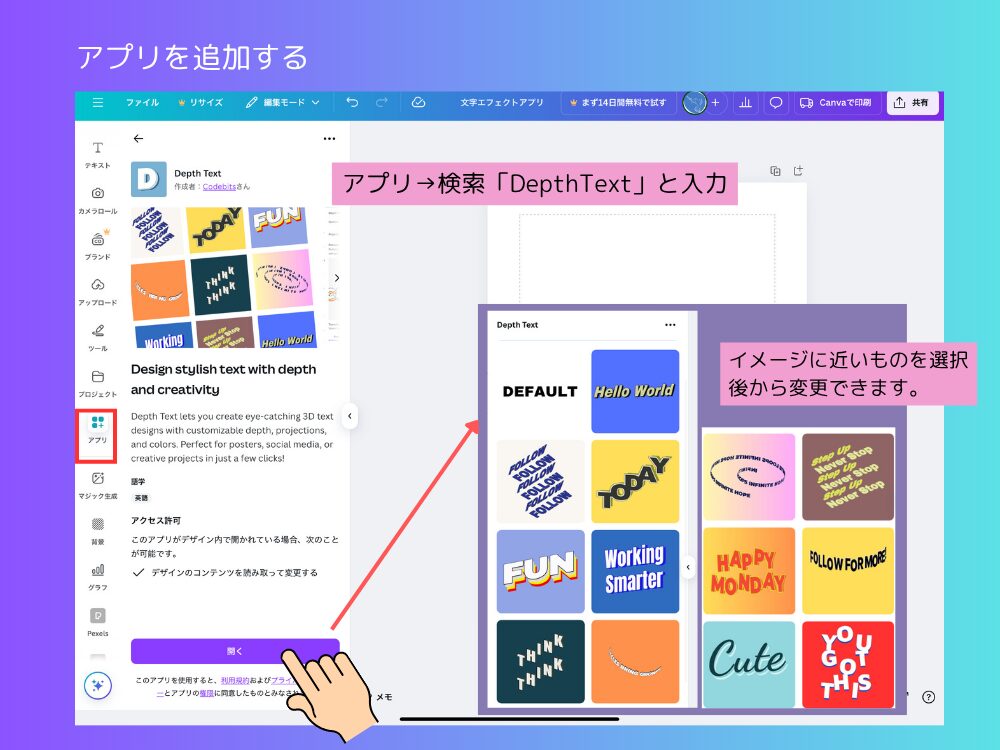This screenshot has width=1000, height=750.
Task: Open the comment speech bubble icon
Action: tap(775, 103)
